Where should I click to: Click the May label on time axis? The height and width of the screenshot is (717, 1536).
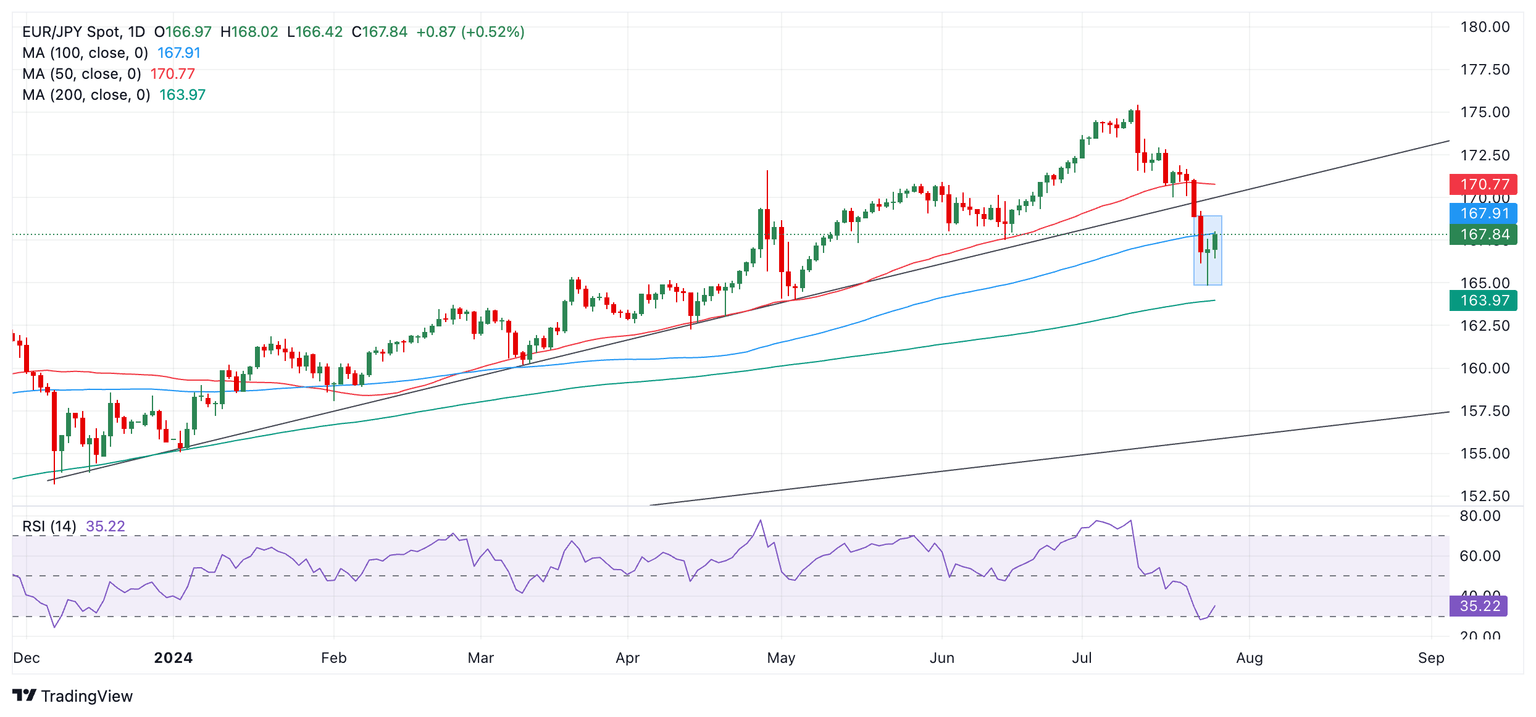coord(780,659)
